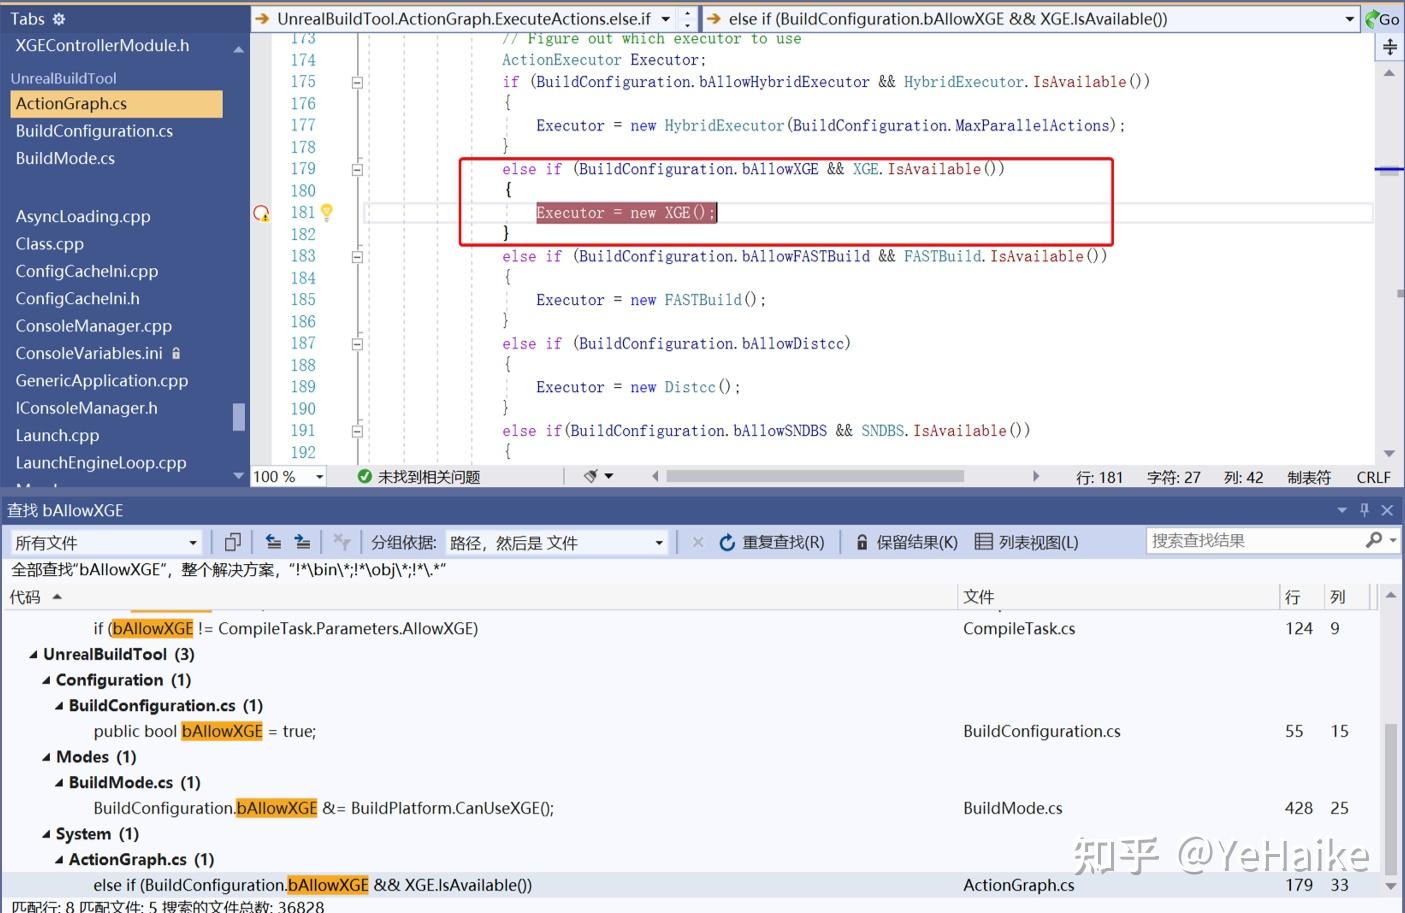Open code cleanup dropdown arrow

[x=609, y=477]
